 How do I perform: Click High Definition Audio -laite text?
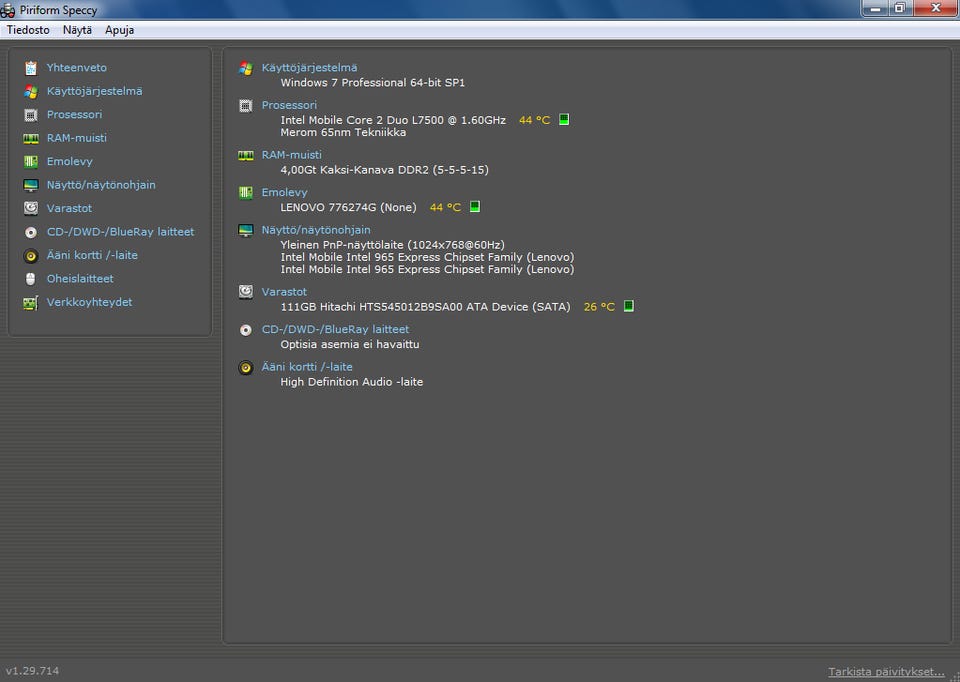[x=351, y=382]
